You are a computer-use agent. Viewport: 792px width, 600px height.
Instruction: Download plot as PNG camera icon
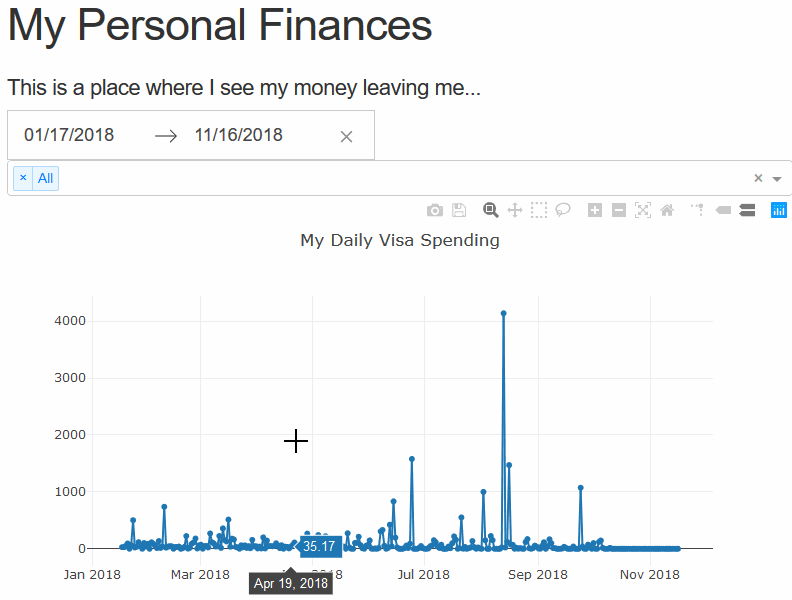(435, 210)
